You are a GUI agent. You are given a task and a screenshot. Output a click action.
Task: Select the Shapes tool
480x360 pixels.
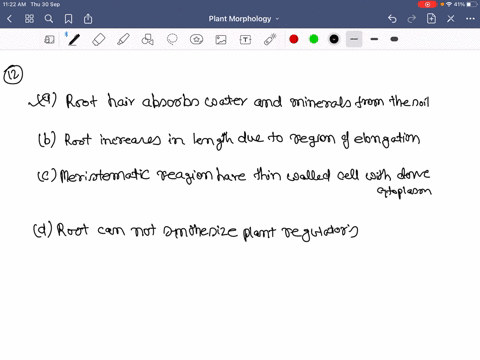(x=147, y=40)
